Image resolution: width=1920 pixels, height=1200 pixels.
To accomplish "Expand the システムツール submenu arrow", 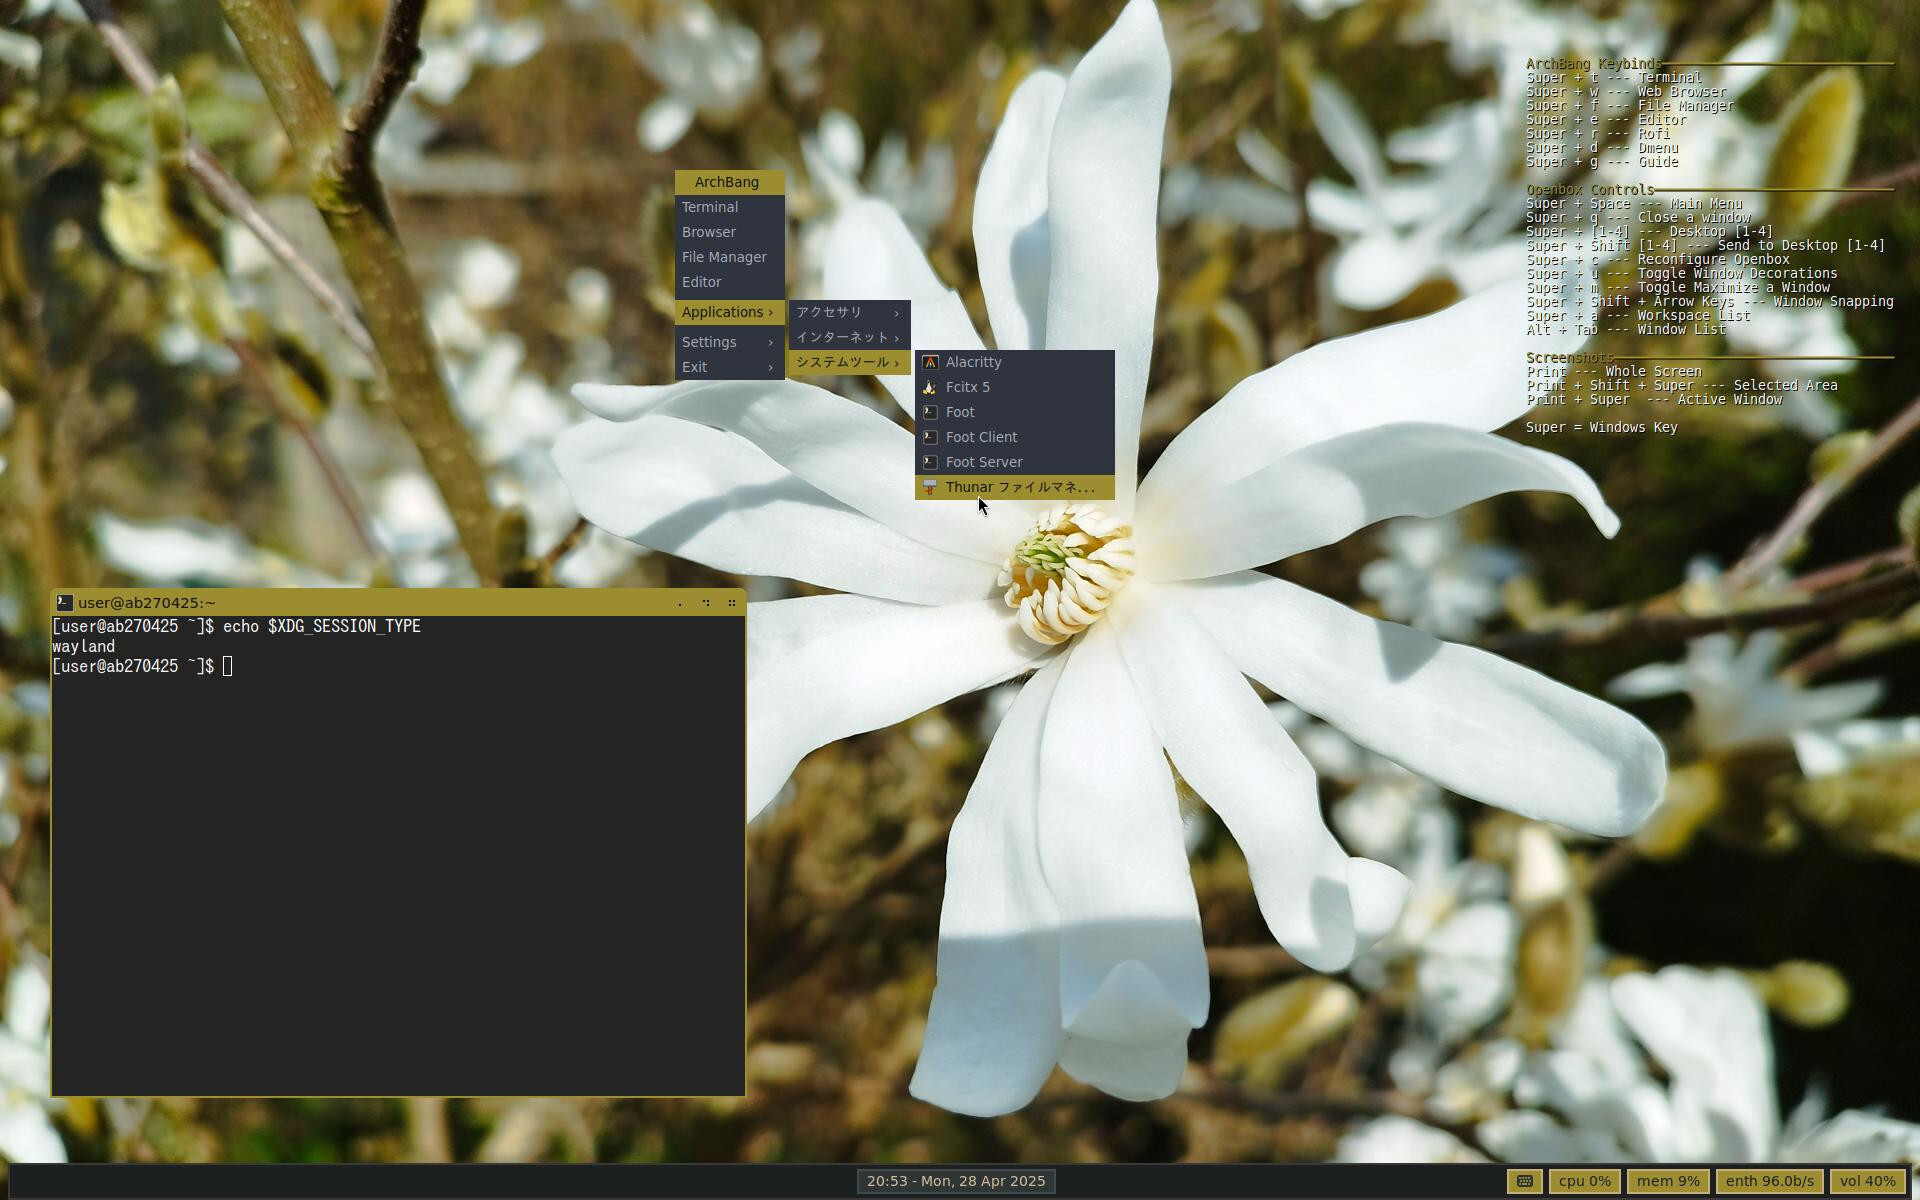I will [896, 363].
